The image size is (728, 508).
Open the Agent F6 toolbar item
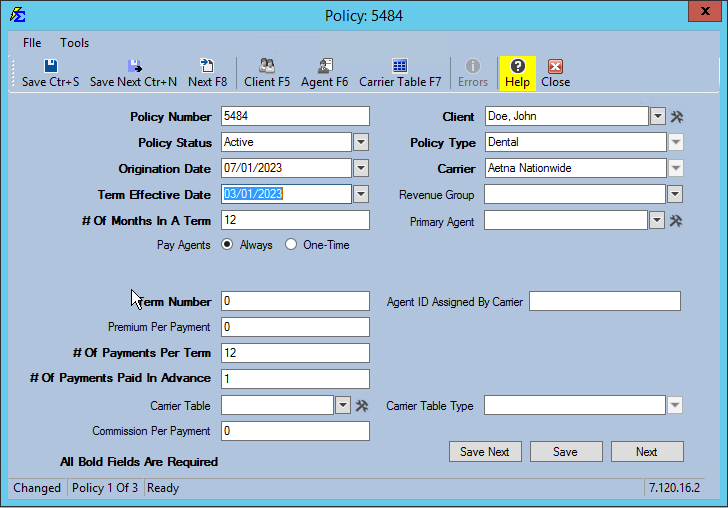coord(325,73)
